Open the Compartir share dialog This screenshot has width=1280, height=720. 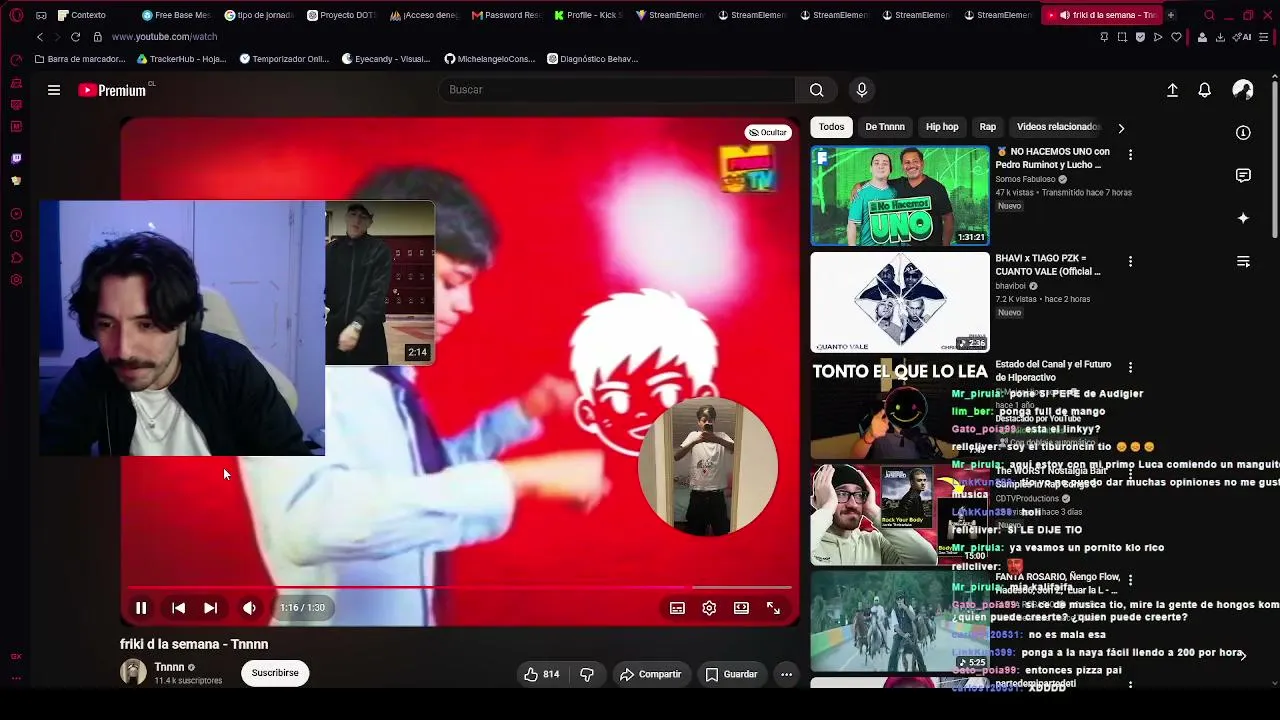click(x=650, y=674)
